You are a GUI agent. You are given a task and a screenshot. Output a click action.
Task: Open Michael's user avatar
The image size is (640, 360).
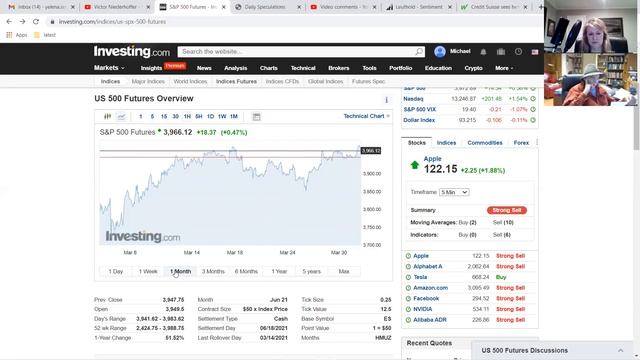pyautogui.click(x=440, y=51)
